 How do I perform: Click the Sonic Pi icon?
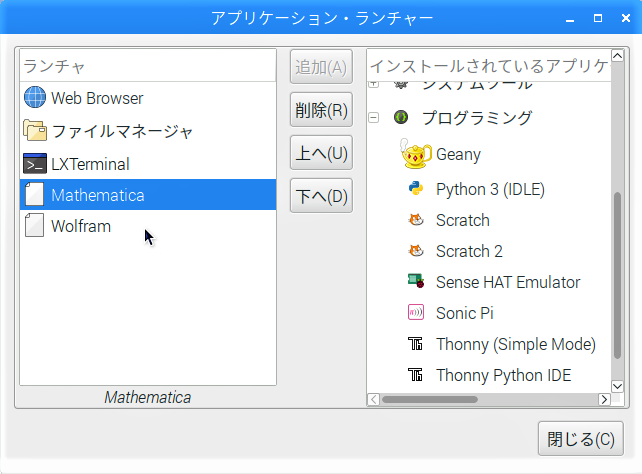pyautogui.click(x=416, y=312)
